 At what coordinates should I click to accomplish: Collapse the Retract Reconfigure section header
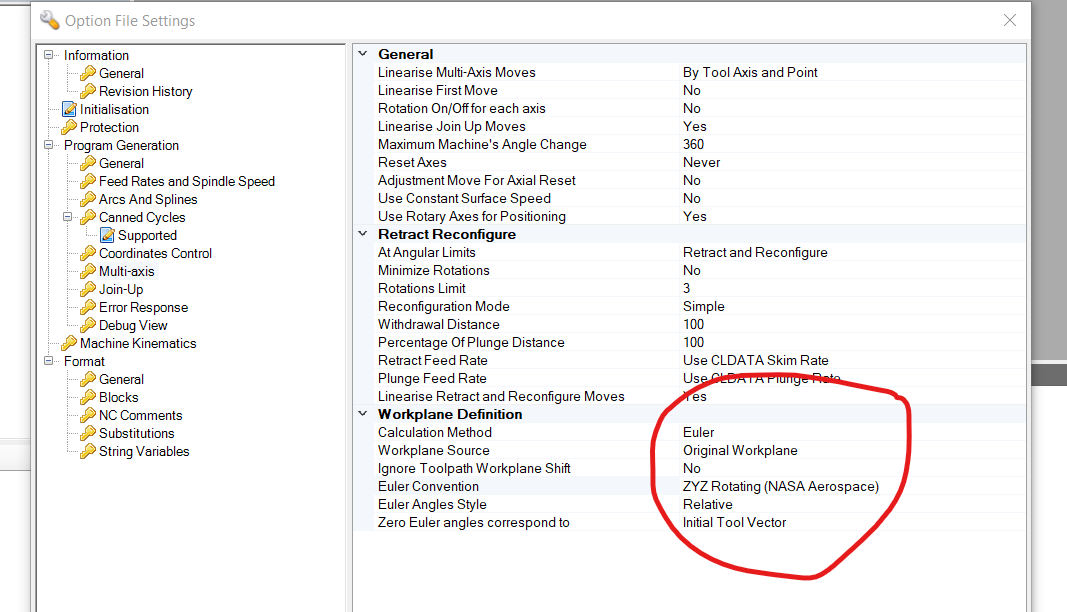[363, 234]
